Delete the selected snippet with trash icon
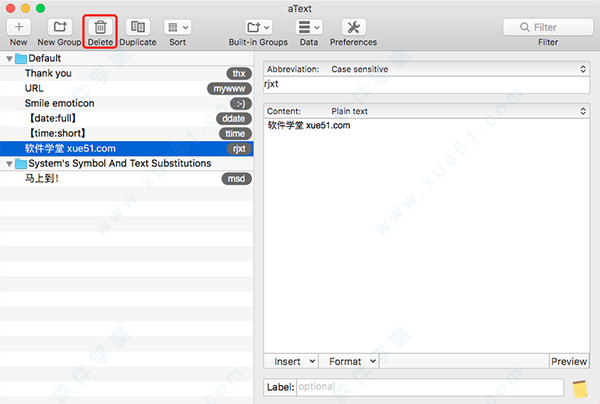The image size is (600, 404). (x=100, y=27)
